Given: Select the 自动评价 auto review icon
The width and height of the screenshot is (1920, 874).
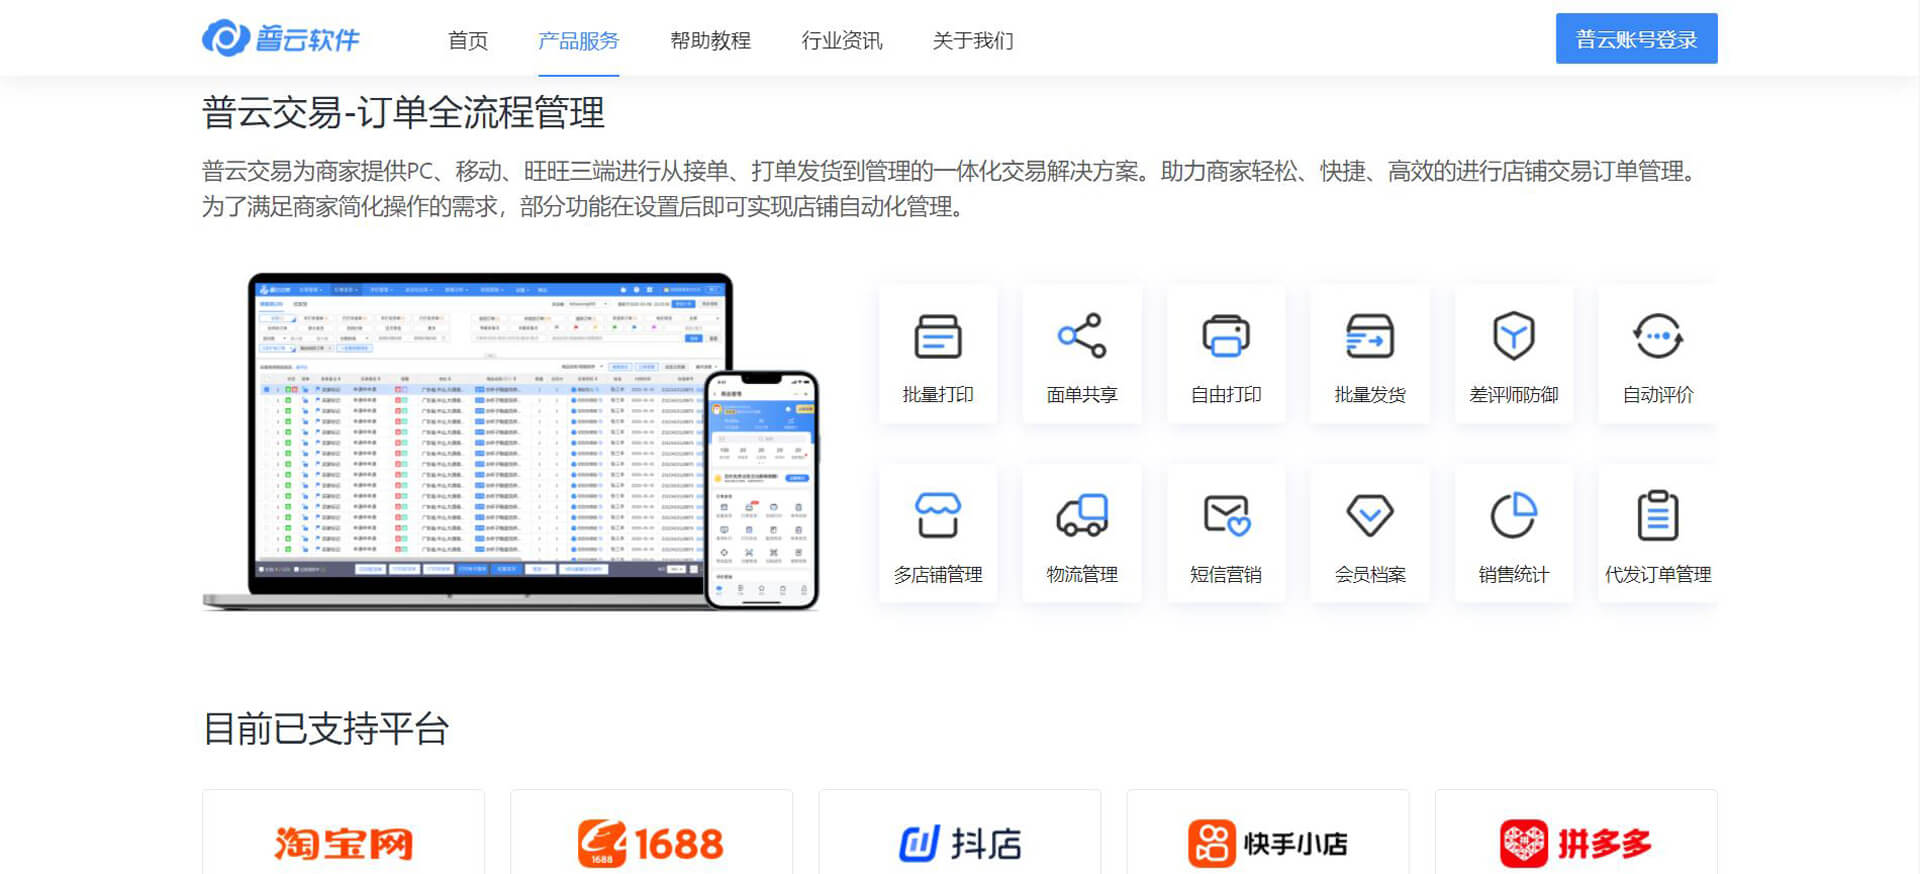Looking at the screenshot, I should [1657, 337].
